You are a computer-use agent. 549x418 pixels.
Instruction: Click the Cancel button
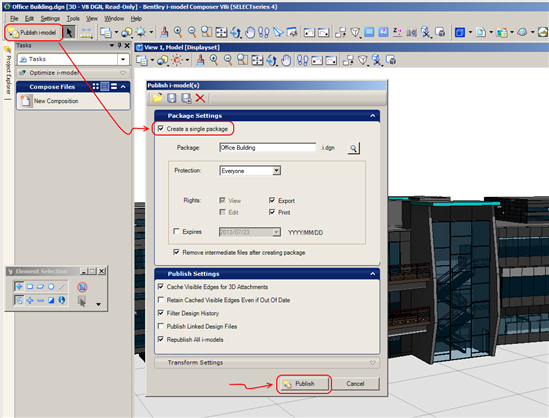pyautogui.click(x=355, y=384)
